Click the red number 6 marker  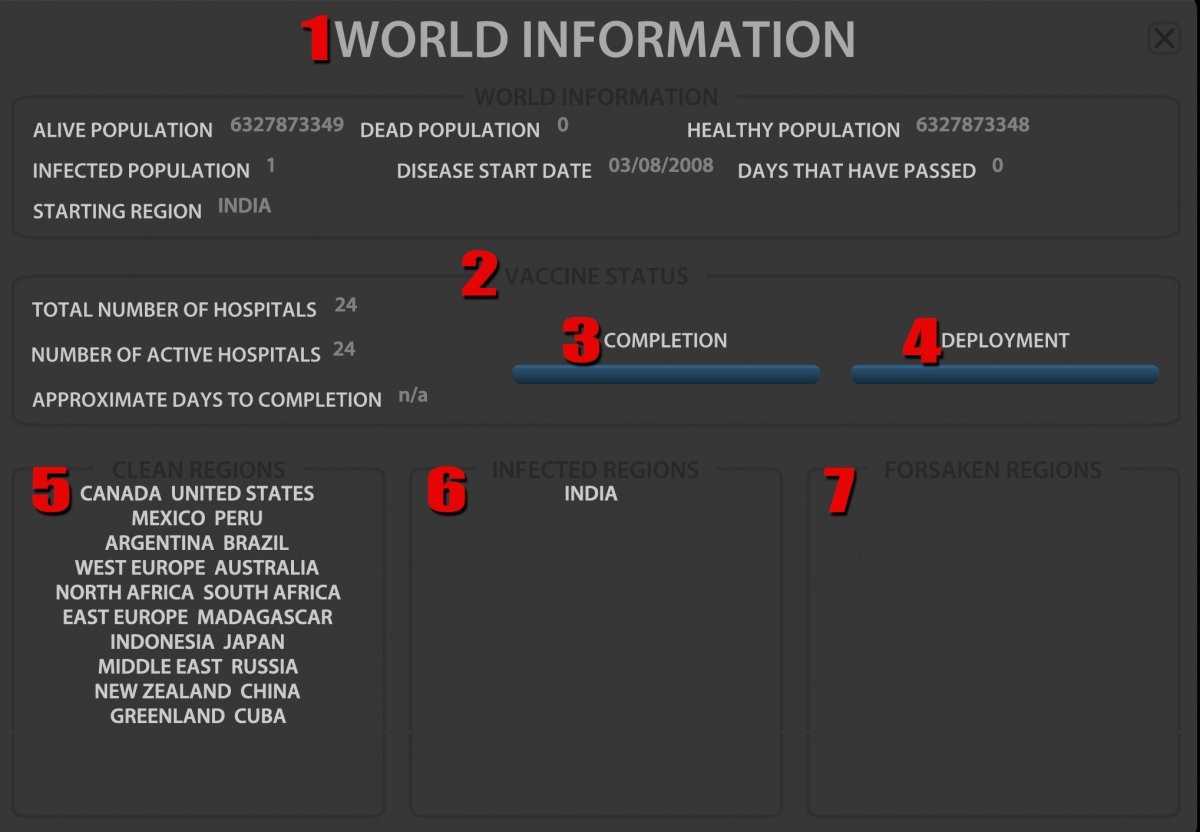click(x=447, y=491)
